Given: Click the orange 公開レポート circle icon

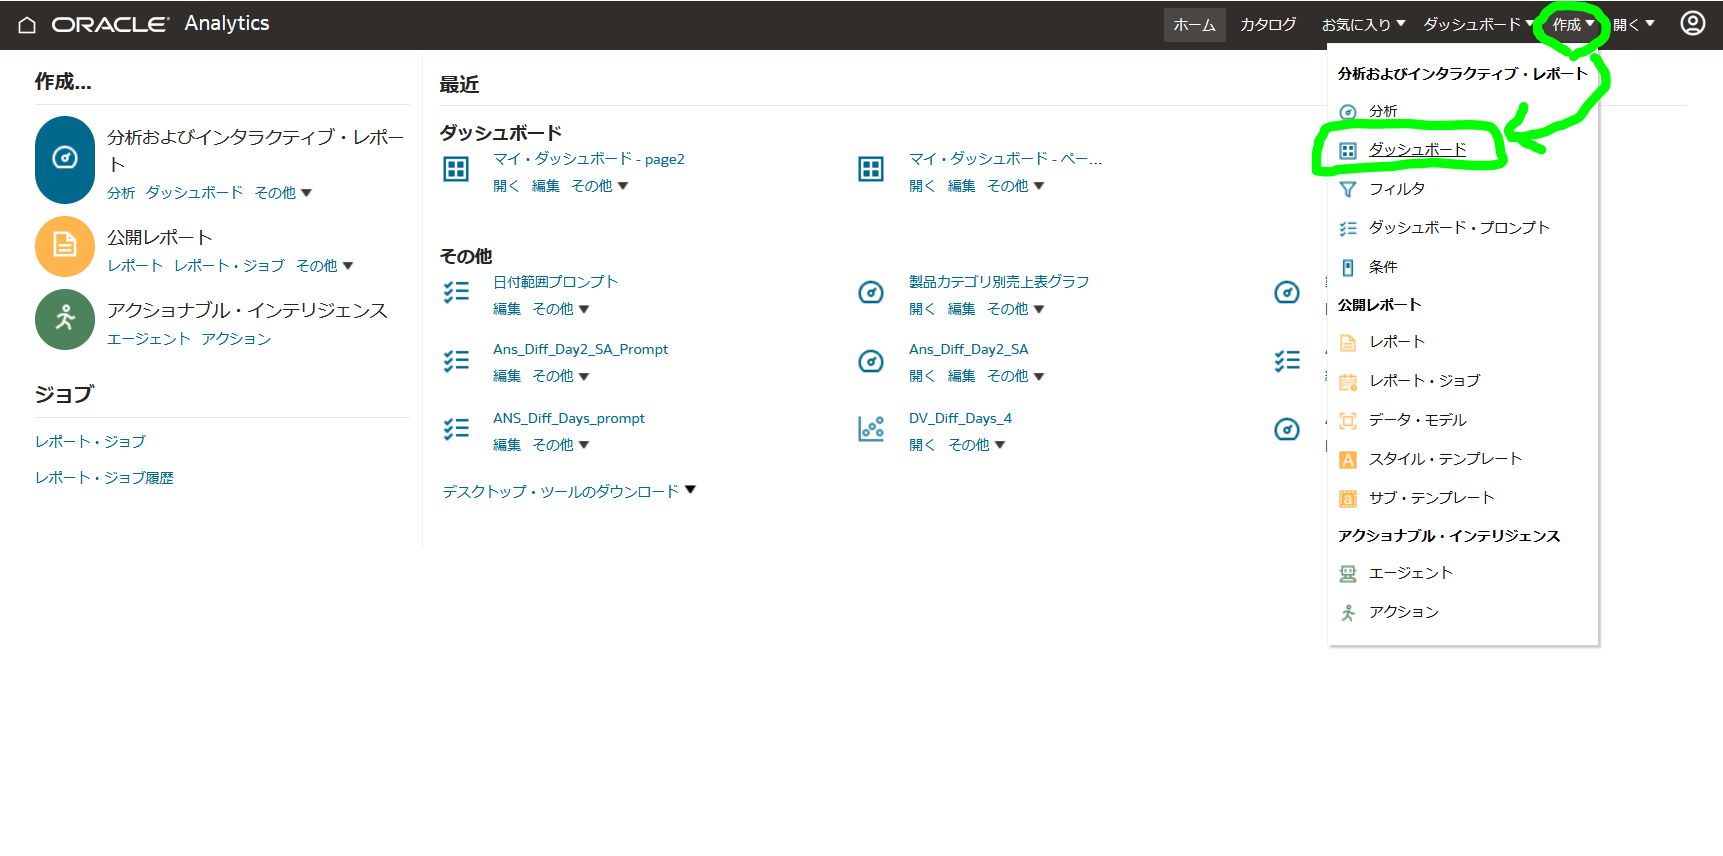Looking at the screenshot, I should (x=65, y=246).
